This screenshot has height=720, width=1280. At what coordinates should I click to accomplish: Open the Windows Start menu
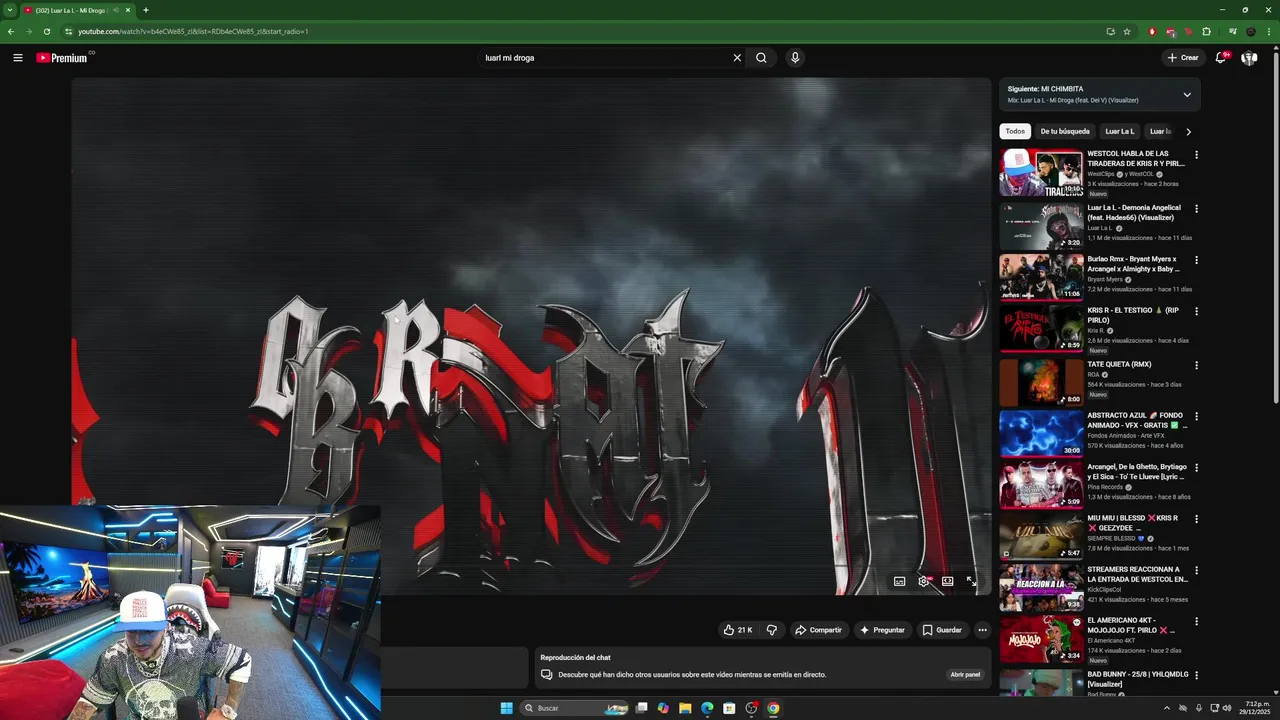coord(507,708)
